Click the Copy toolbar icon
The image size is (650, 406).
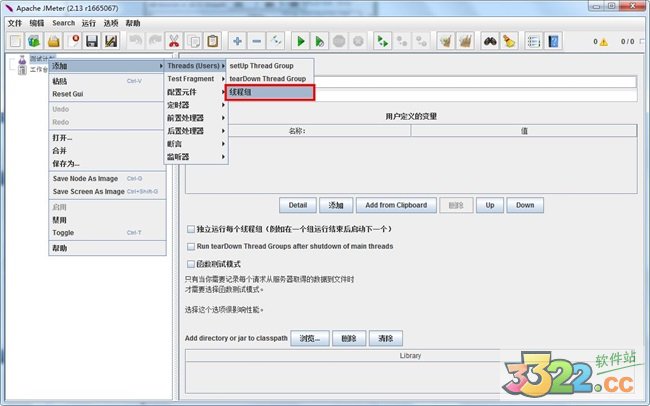pos(193,41)
